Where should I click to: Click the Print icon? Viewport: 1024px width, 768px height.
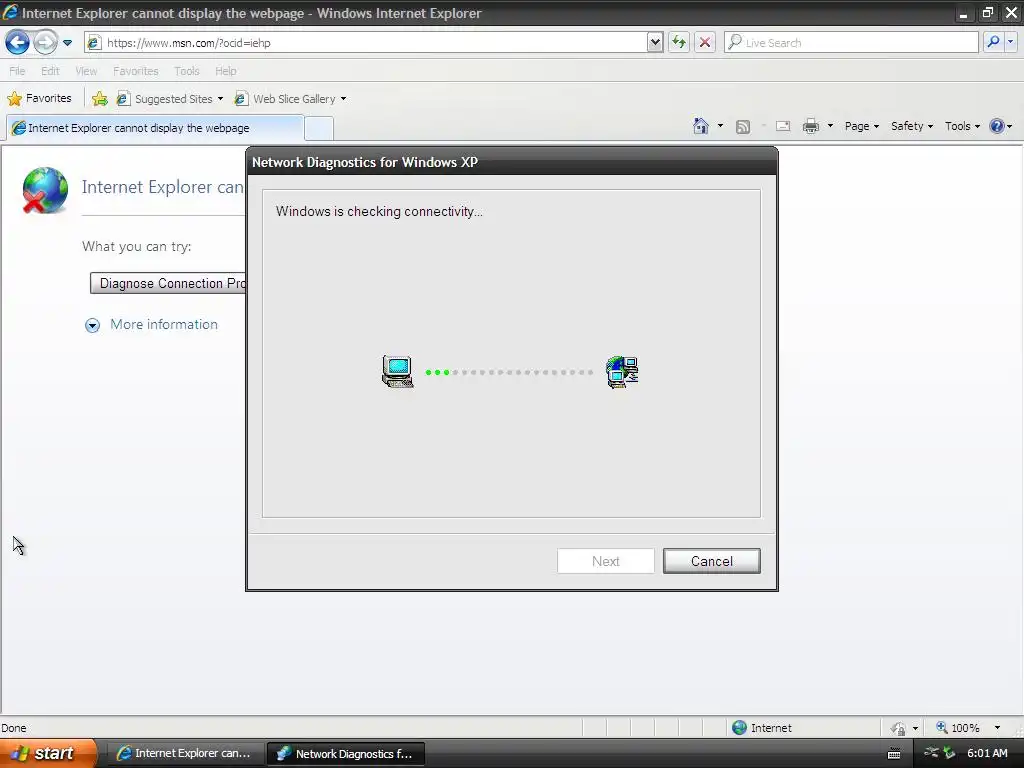[811, 126]
